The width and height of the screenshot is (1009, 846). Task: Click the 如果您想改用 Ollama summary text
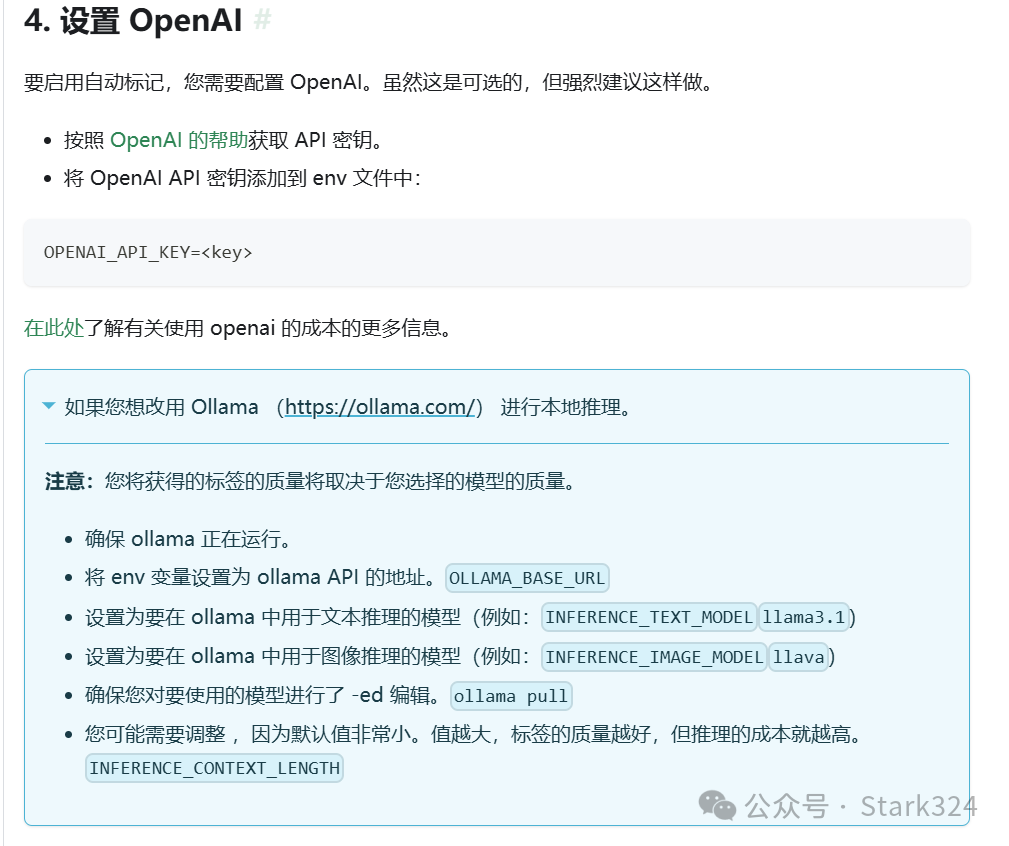[347, 407]
